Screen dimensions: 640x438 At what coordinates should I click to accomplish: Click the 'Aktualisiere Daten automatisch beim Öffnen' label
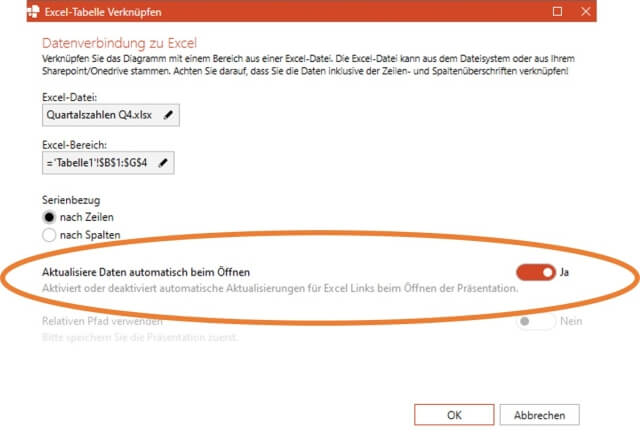pyautogui.click(x=145, y=271)
